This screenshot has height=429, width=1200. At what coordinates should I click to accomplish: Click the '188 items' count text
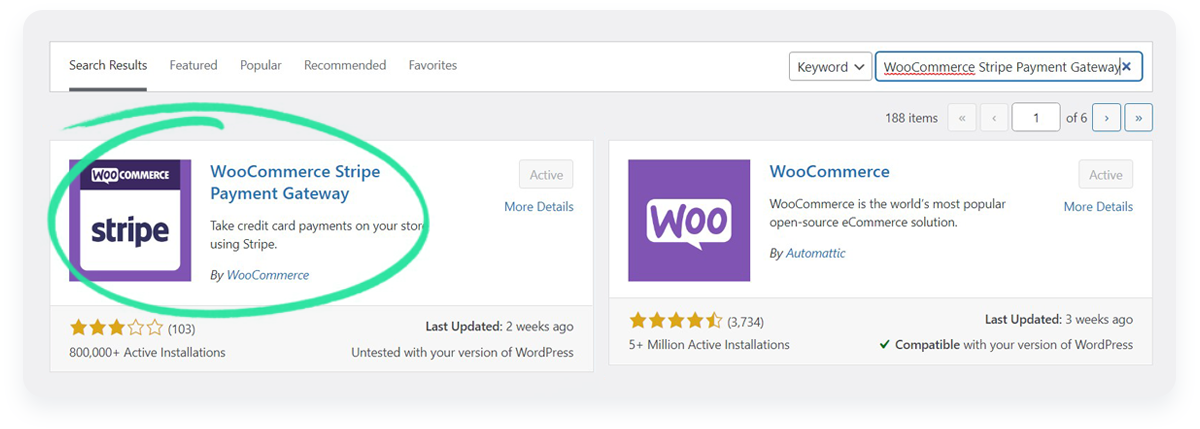tap(911, 118)
